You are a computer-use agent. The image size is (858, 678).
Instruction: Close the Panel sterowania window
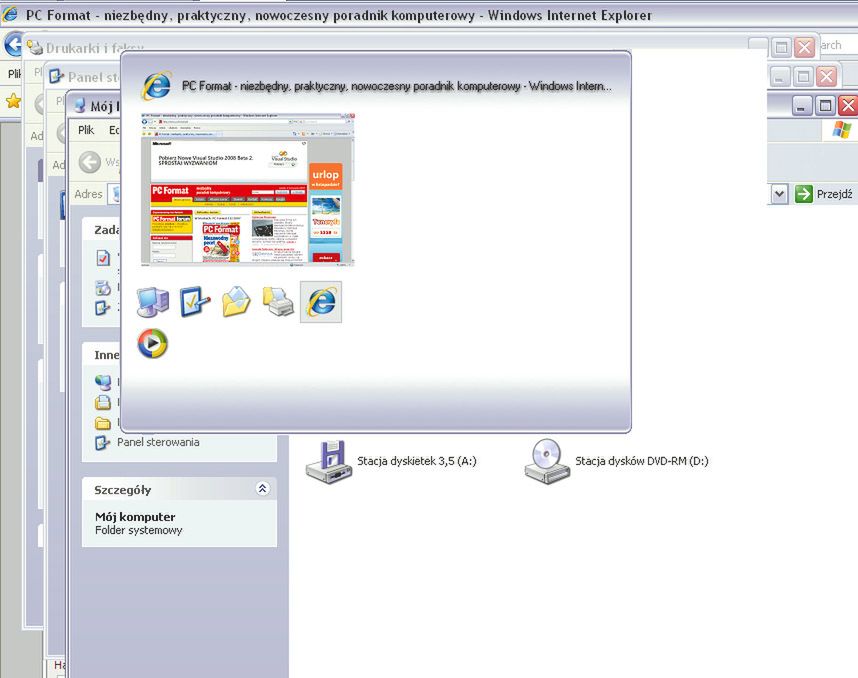826,76
